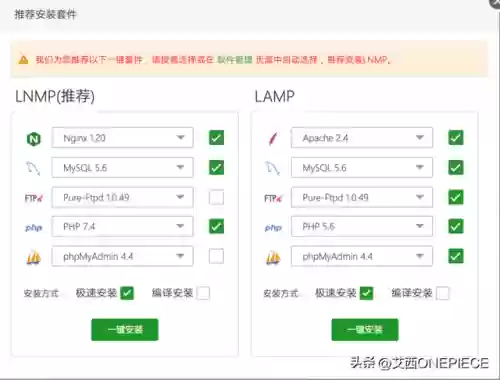Open the Nginx 1.20 version dropdown
Viewport: 500px width, 380px height.
pos(122,138)
